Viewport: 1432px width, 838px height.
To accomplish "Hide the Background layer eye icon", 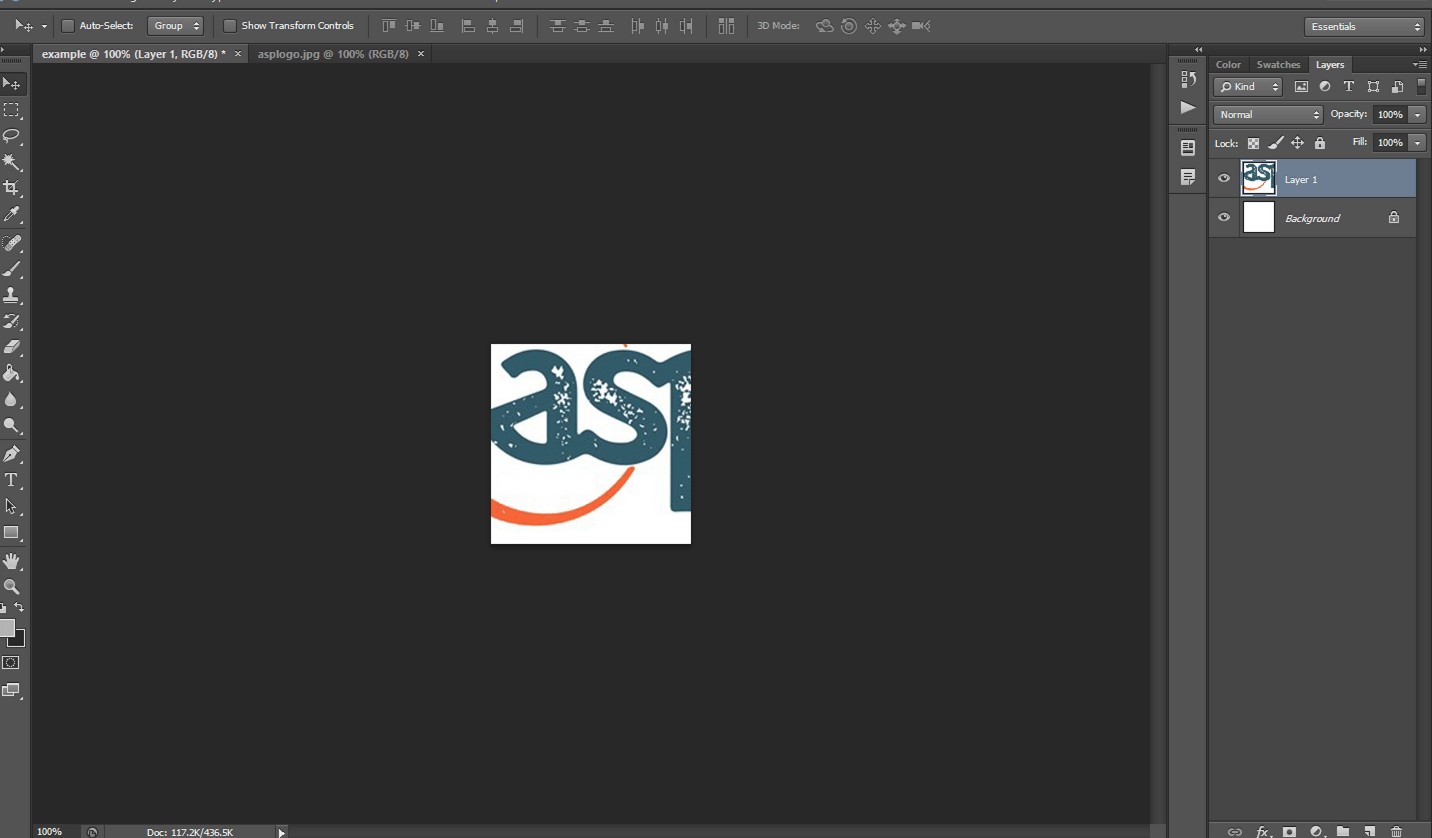I will [x=1224, y=217].
